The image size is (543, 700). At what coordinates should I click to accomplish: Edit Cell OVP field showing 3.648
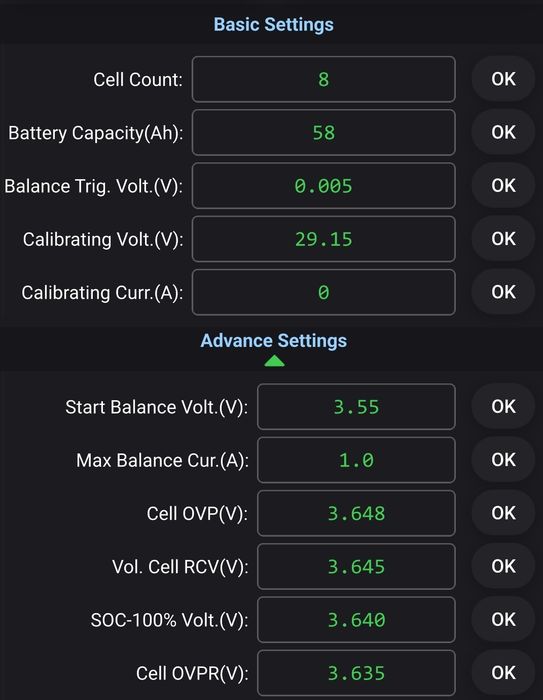356,513
